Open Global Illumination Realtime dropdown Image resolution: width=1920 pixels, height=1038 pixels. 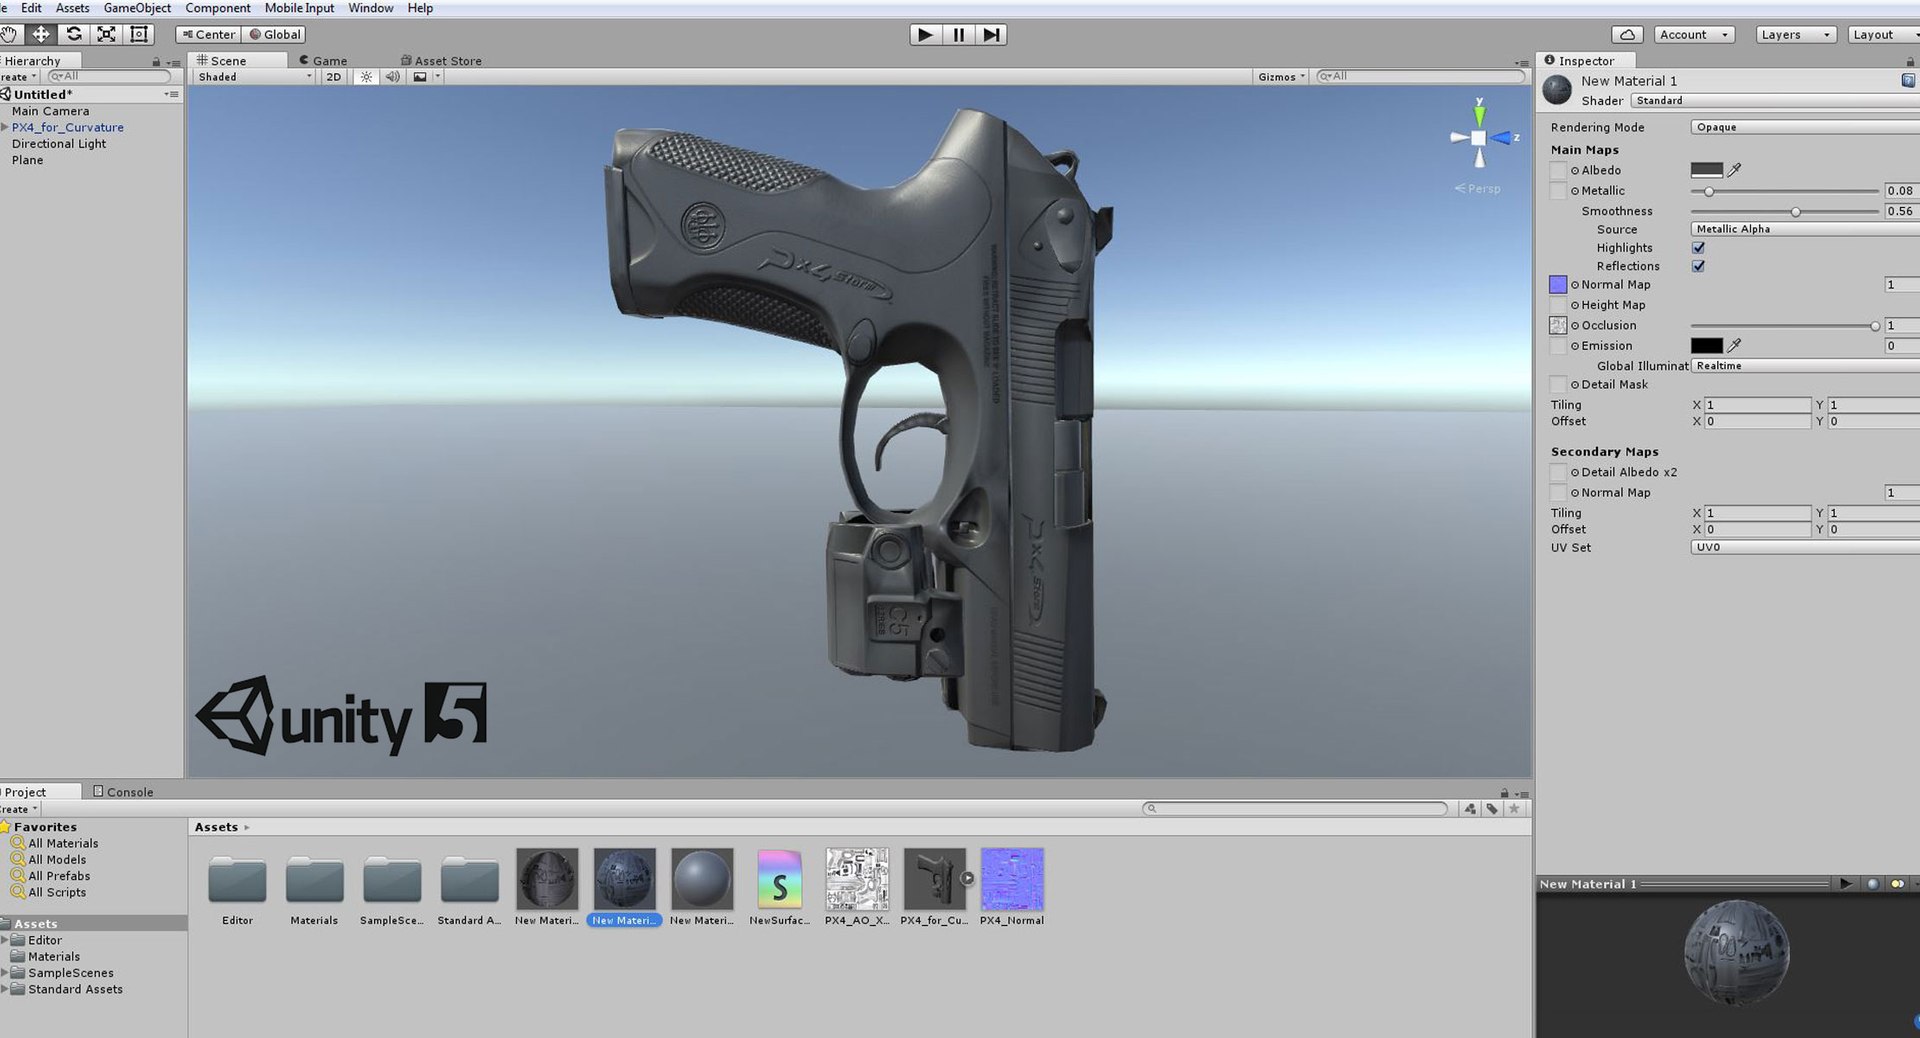[x=1805, y=366]
